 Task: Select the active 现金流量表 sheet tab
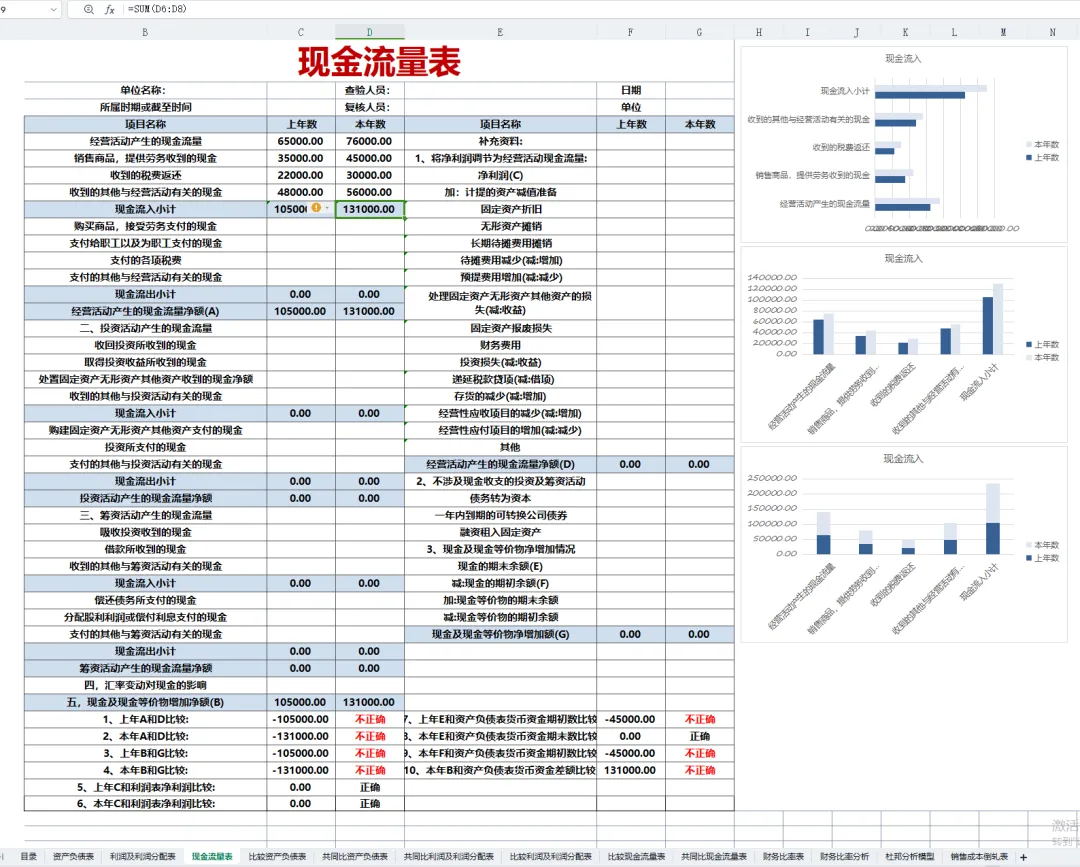click(x=212, y=857)
